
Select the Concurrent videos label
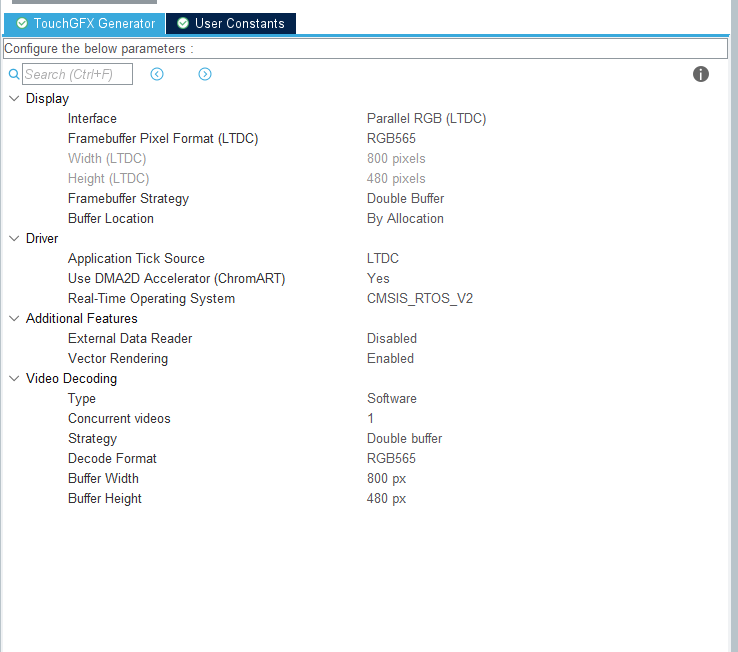click(x=119, y=419)
